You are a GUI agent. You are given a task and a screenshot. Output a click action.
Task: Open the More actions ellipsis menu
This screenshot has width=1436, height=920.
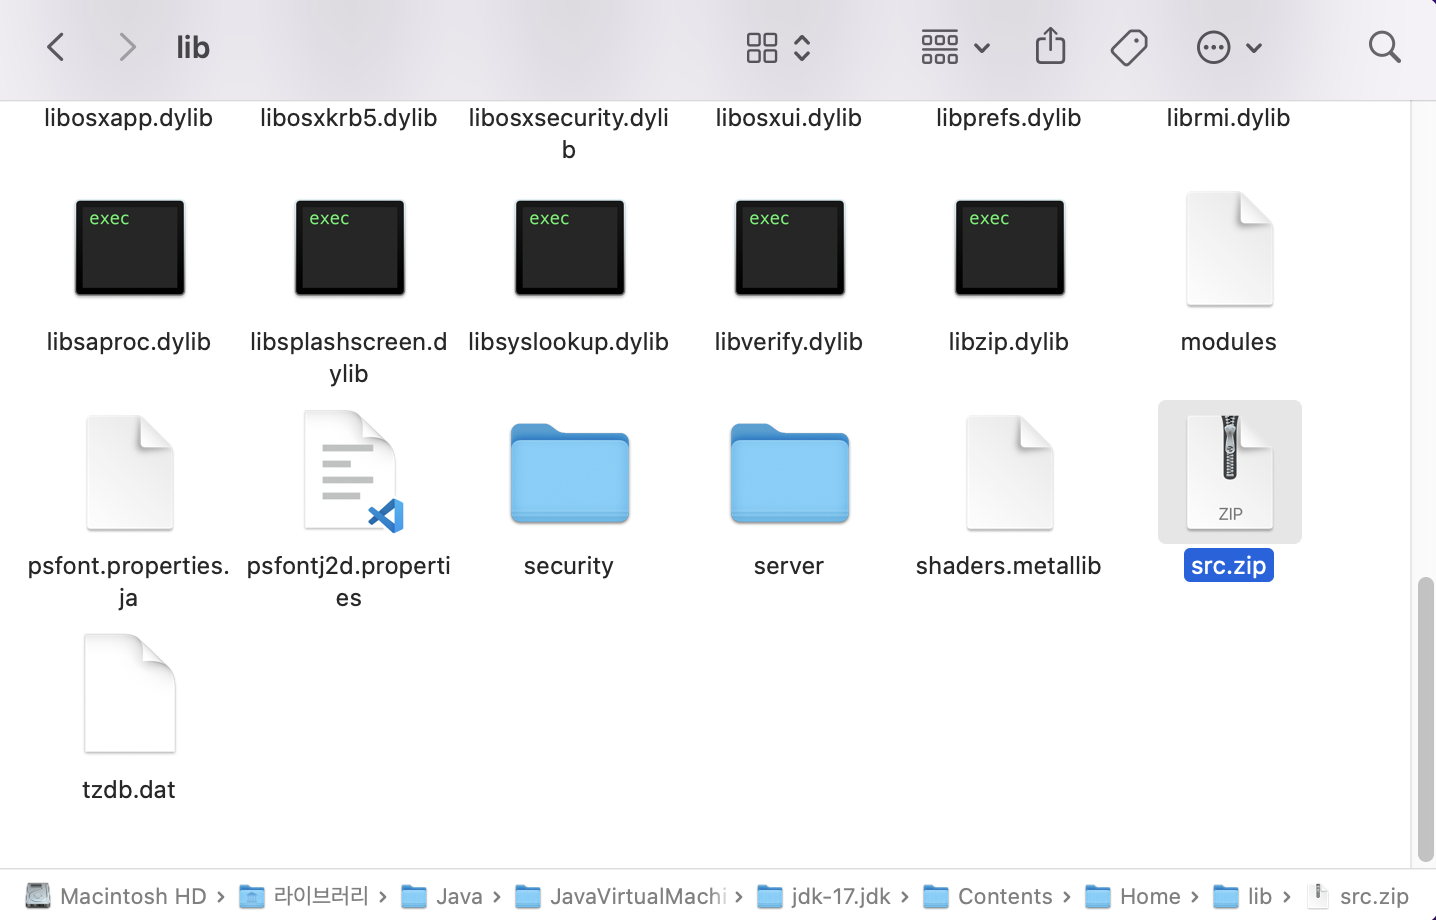[x=1229, y=47]
